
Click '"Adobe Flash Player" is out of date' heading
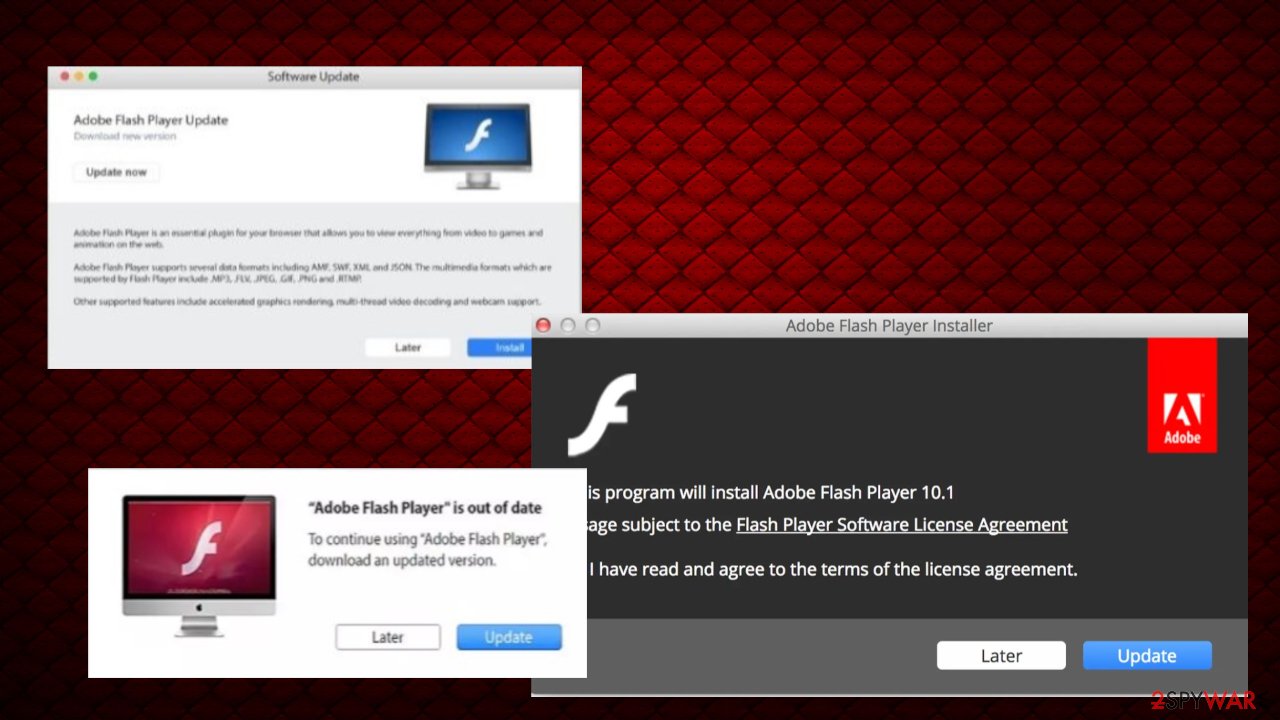click(425, 508)
